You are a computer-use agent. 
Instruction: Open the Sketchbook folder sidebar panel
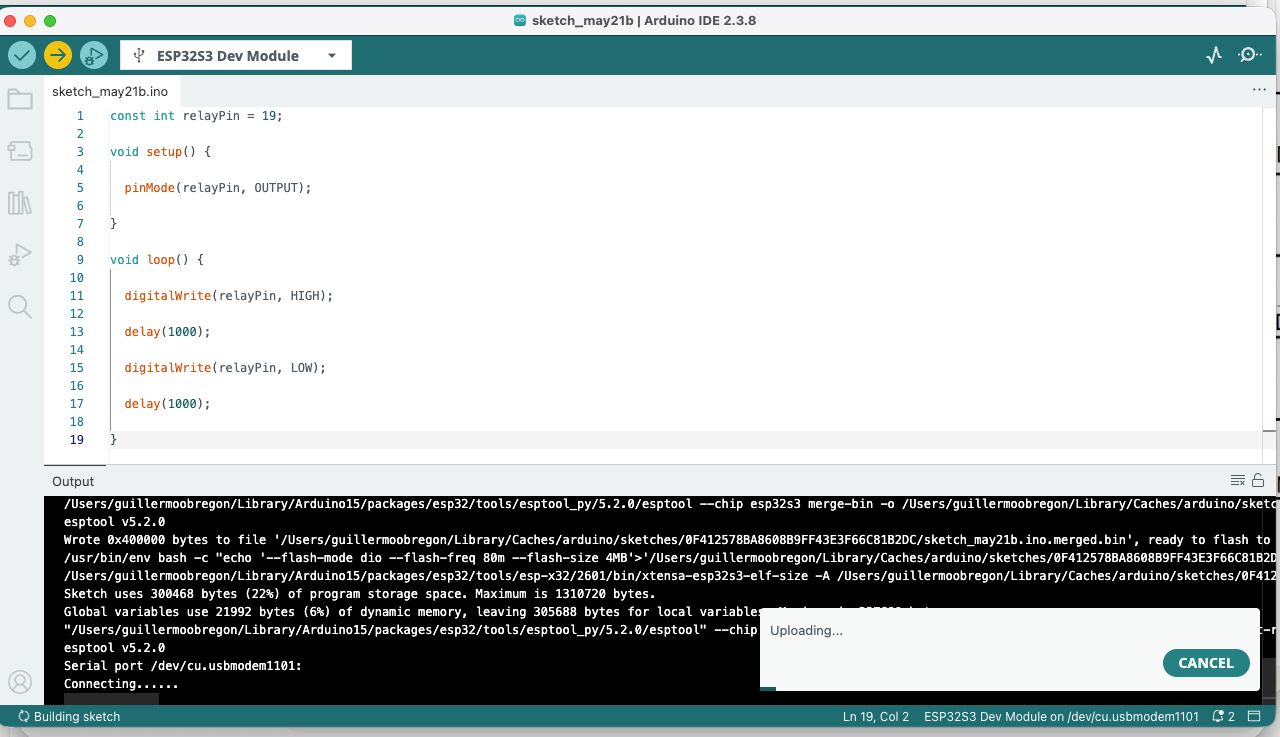[20, 99]
